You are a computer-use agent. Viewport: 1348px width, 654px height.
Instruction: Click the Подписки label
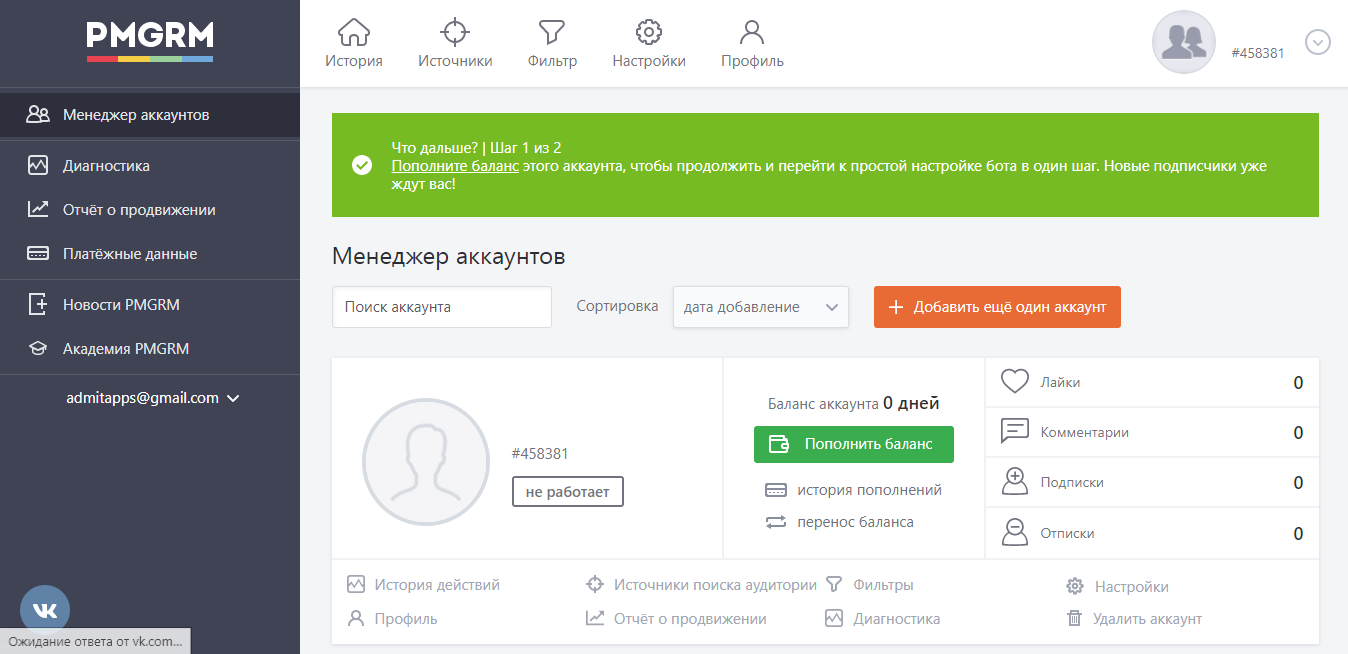click(x=1072, y=482)
